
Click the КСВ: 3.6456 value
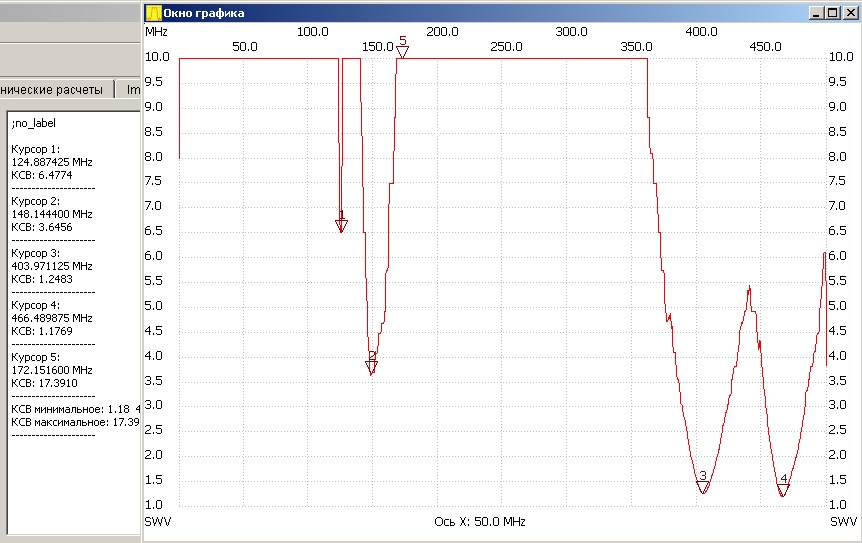click(x=42, y=228)
